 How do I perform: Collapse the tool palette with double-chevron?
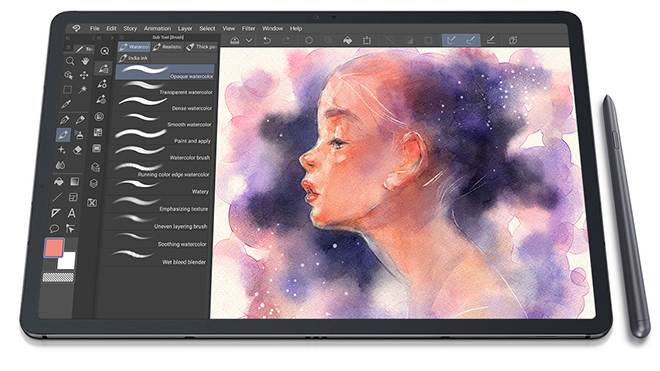pyautogui.click(x=67, y=38)
